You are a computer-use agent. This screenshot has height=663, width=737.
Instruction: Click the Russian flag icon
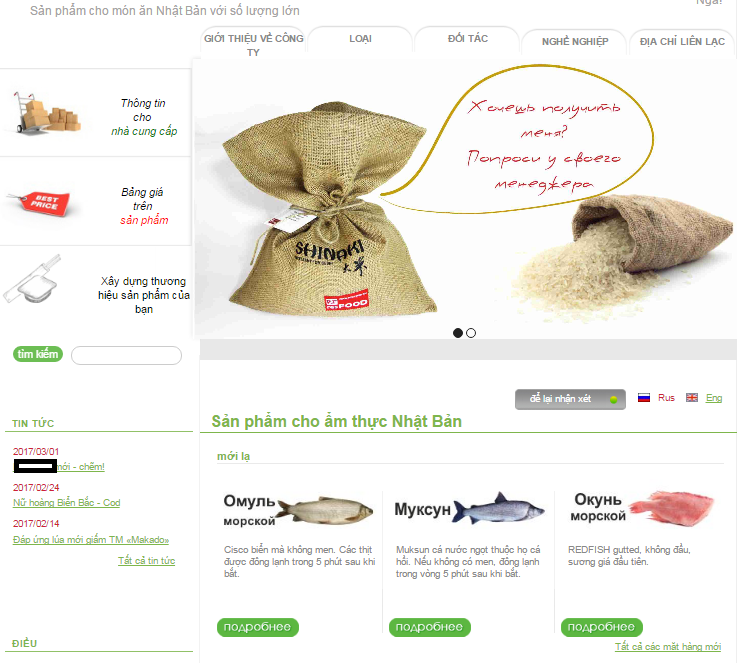coord(643,398)
